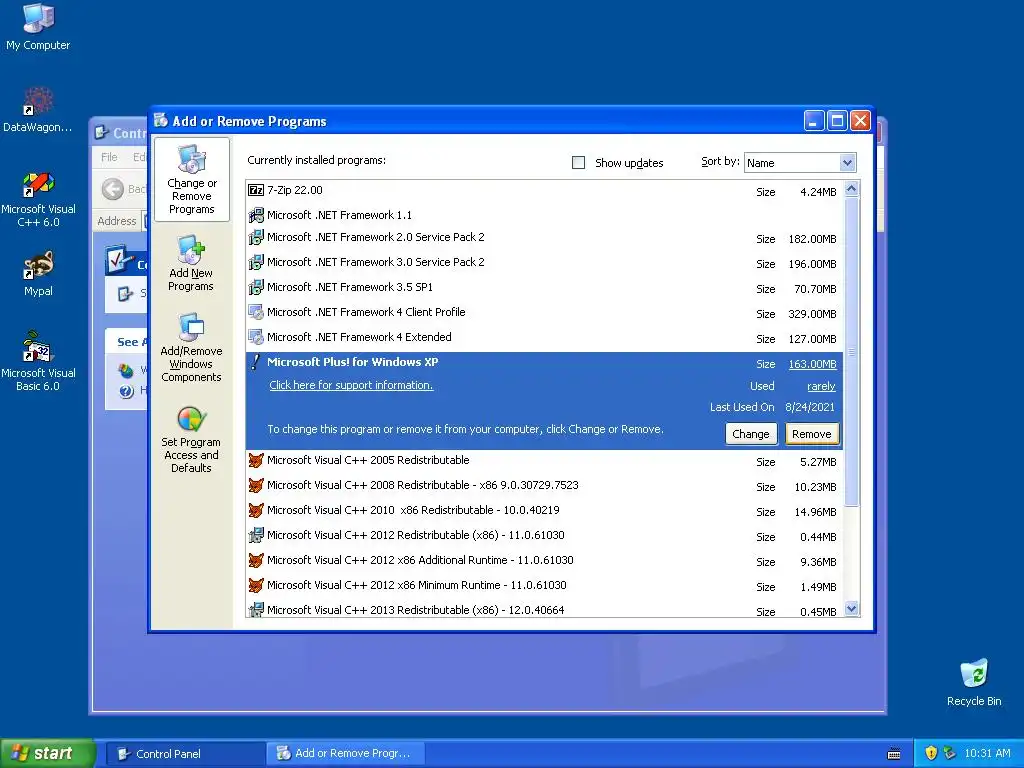Screen dimensions: 1024x768
Task: Open the Click here for support information link
Action: pyautogui.click(x=351, y=385)
